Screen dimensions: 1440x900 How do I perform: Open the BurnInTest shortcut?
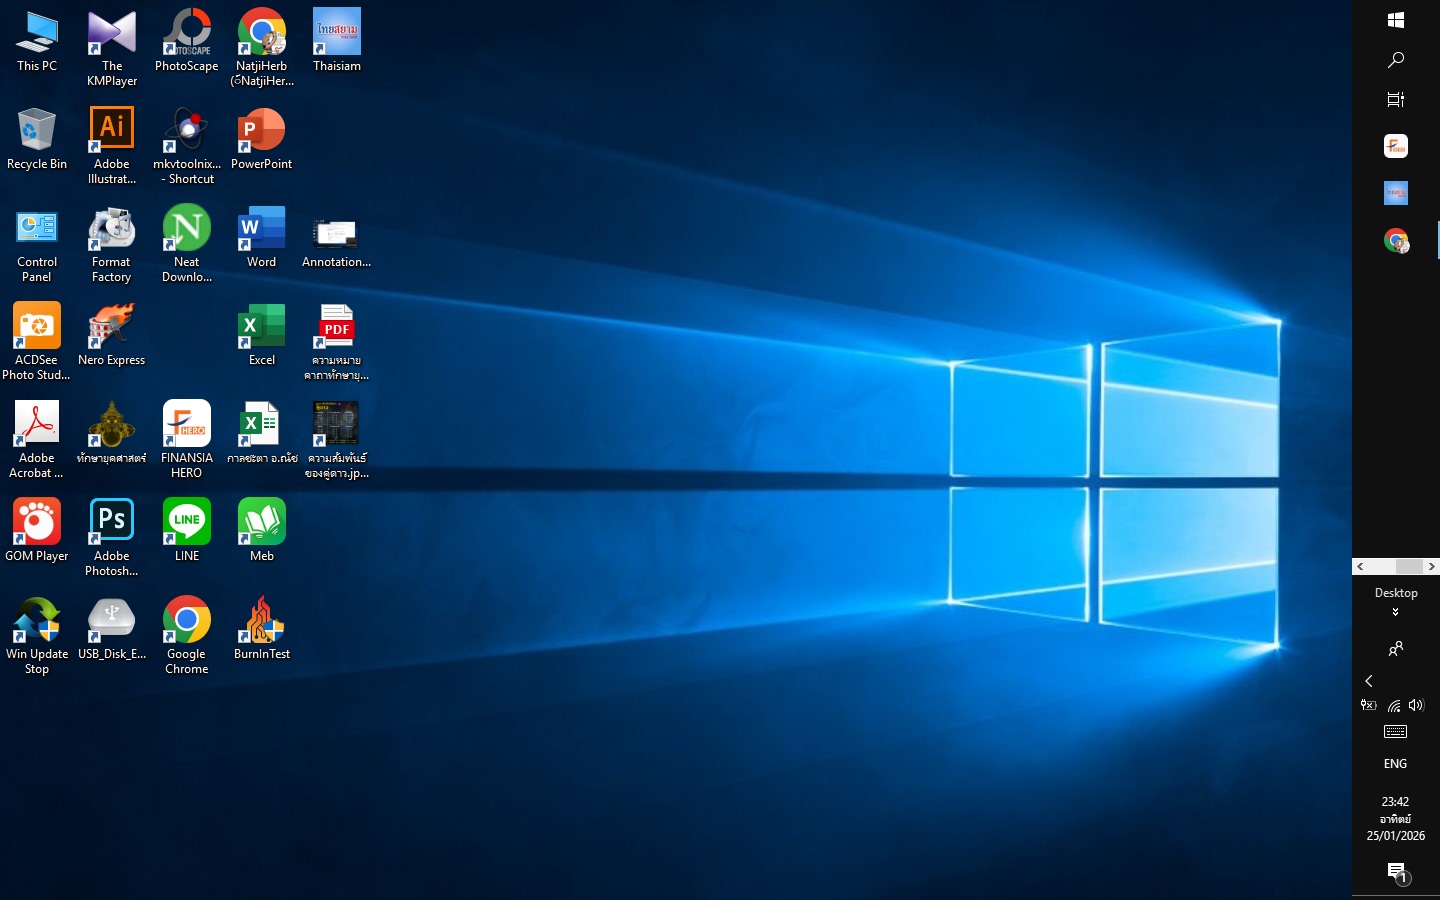(x=262, y=629)
